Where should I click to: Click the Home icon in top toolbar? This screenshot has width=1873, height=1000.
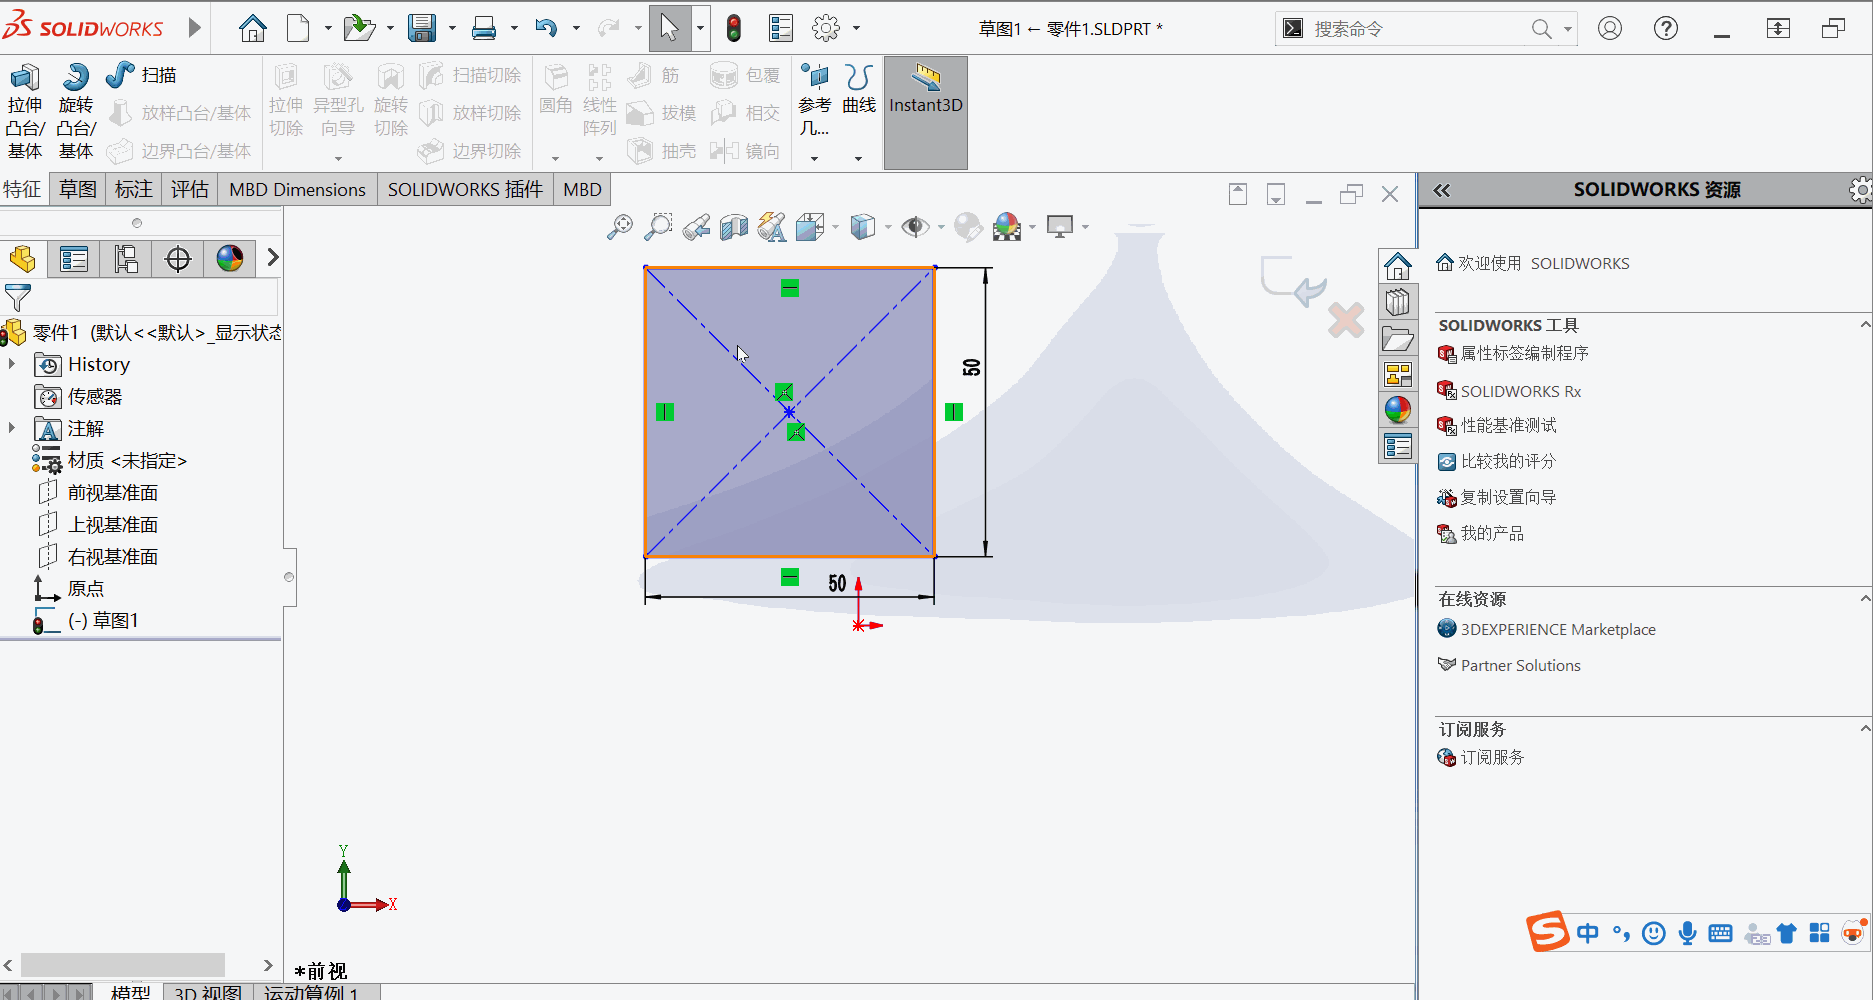pyautogui.click(x=253, y=28)
